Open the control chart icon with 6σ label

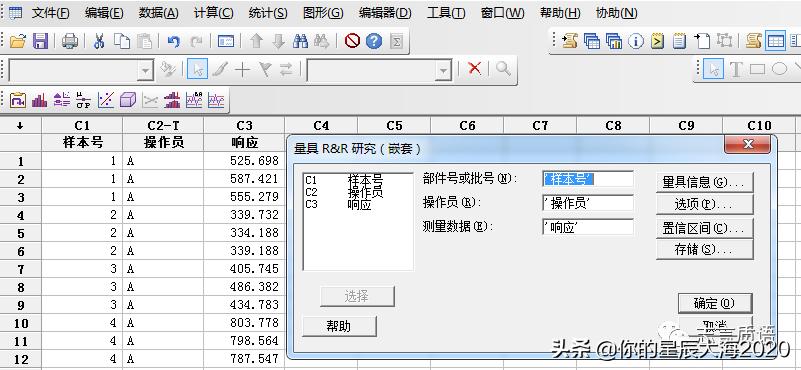click(x=194, y=100)
